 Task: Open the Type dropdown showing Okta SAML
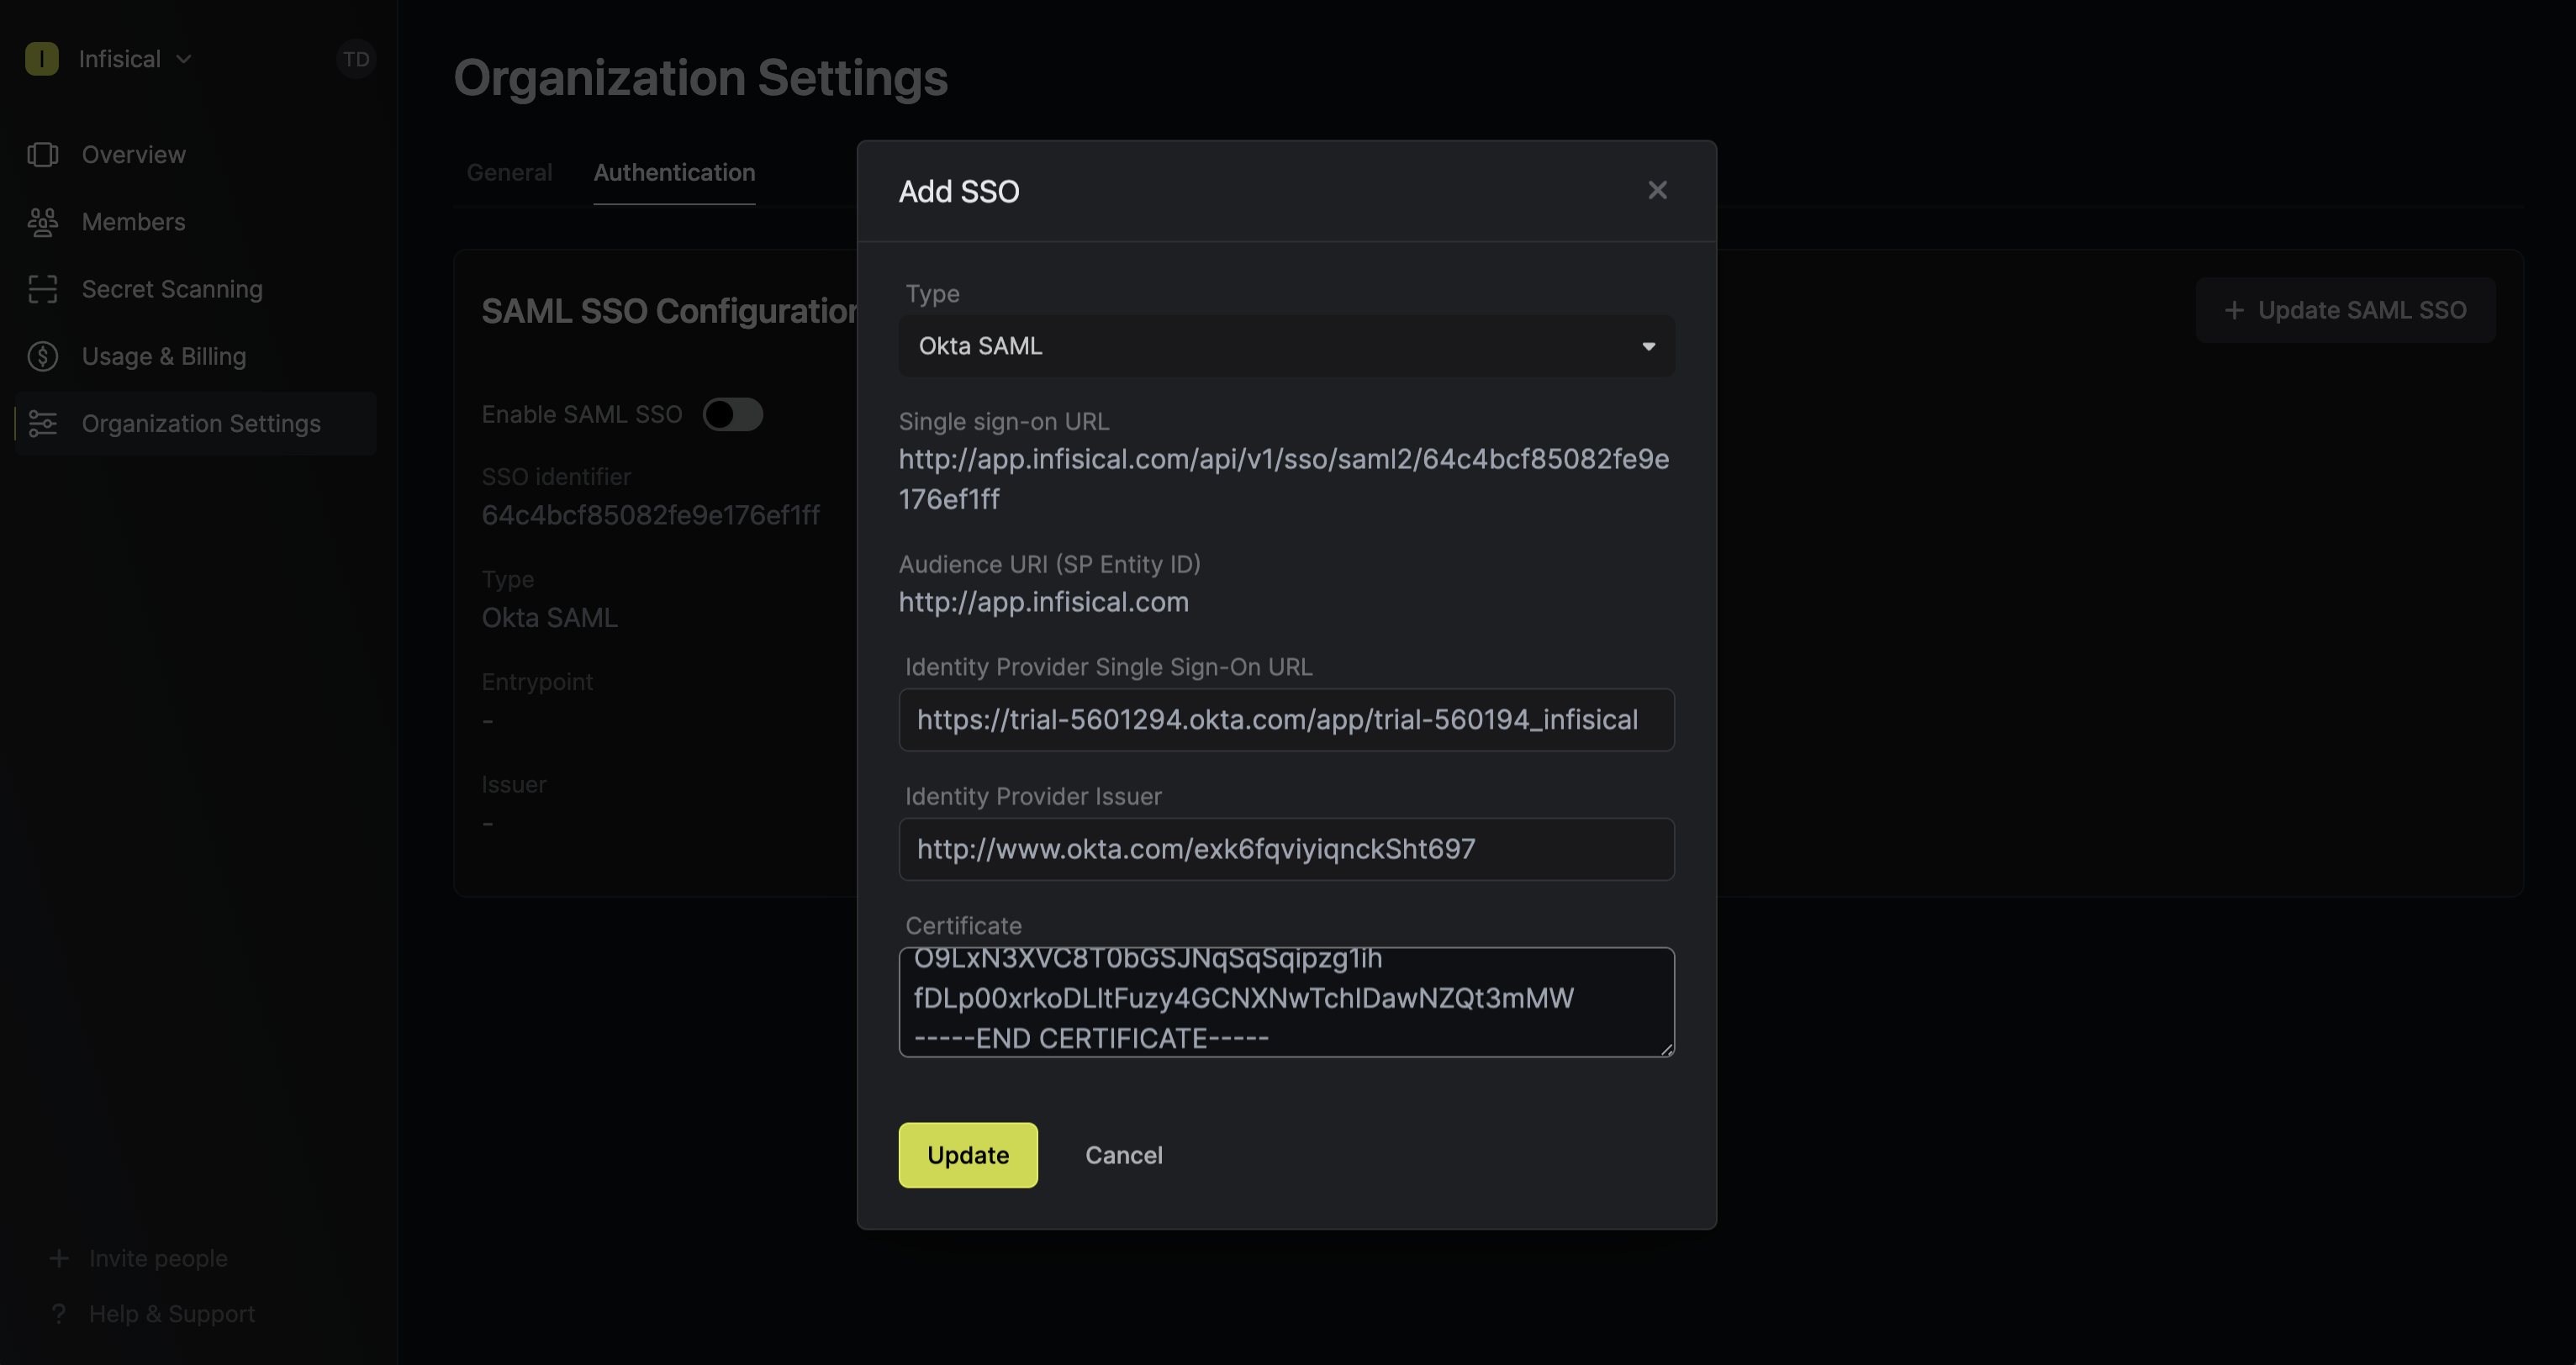(x=1286, y=346)
